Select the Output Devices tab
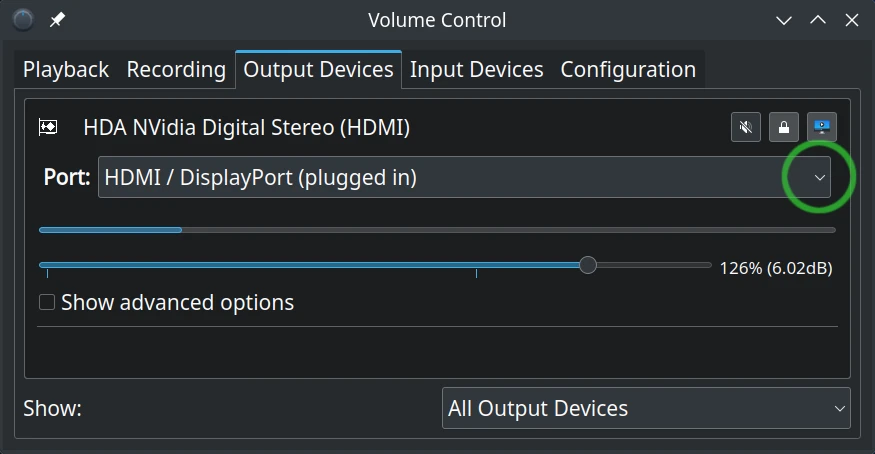The height and width of the screenshot is (454, 875). click(x=318, y=70)
